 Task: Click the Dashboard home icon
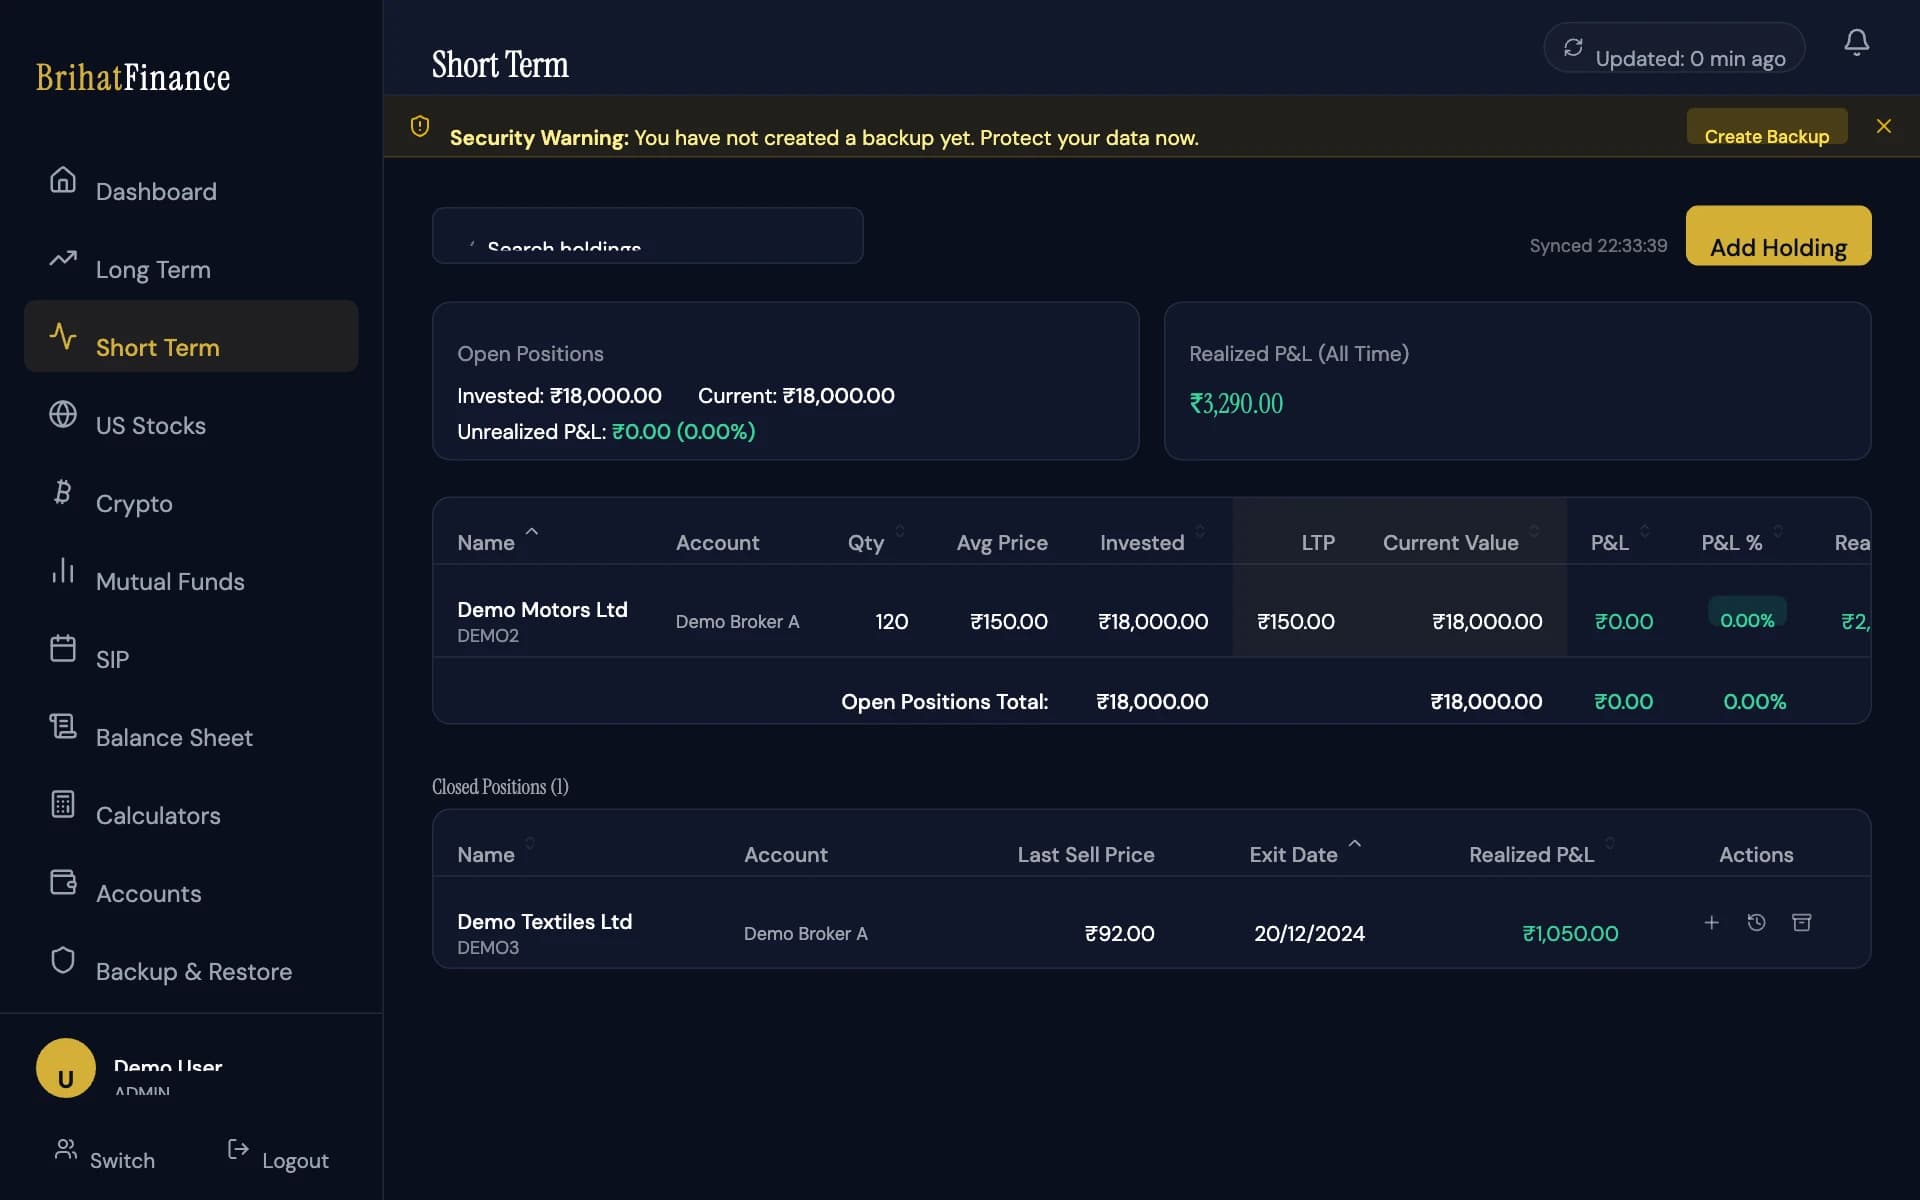tap(63, 180)
